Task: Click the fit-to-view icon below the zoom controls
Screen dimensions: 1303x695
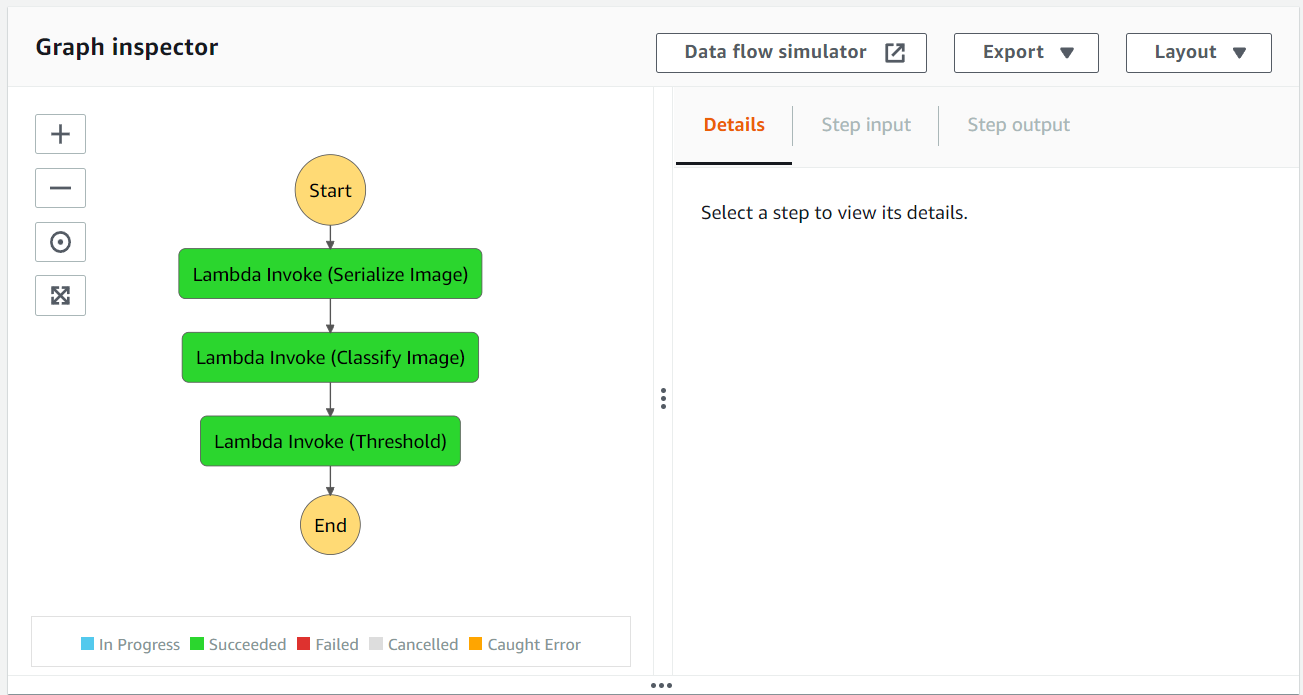Action: (x=60, y=295)
